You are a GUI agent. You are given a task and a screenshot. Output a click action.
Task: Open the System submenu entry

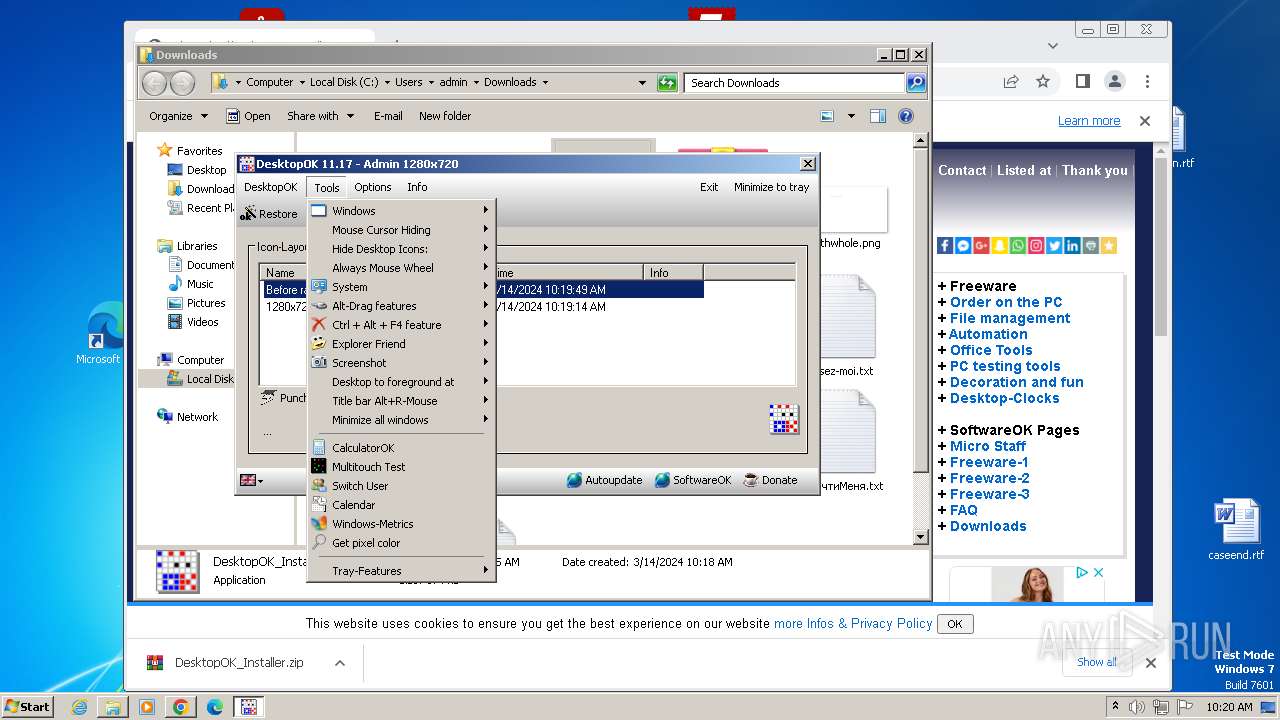(401, 287)
